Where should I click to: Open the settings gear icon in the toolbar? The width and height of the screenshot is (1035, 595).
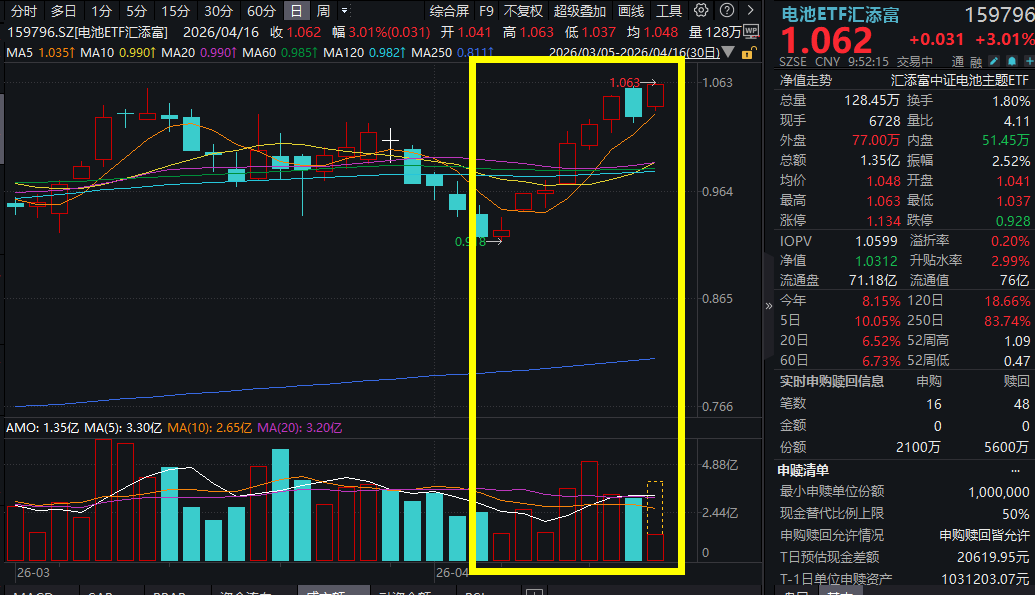(700, 12)
